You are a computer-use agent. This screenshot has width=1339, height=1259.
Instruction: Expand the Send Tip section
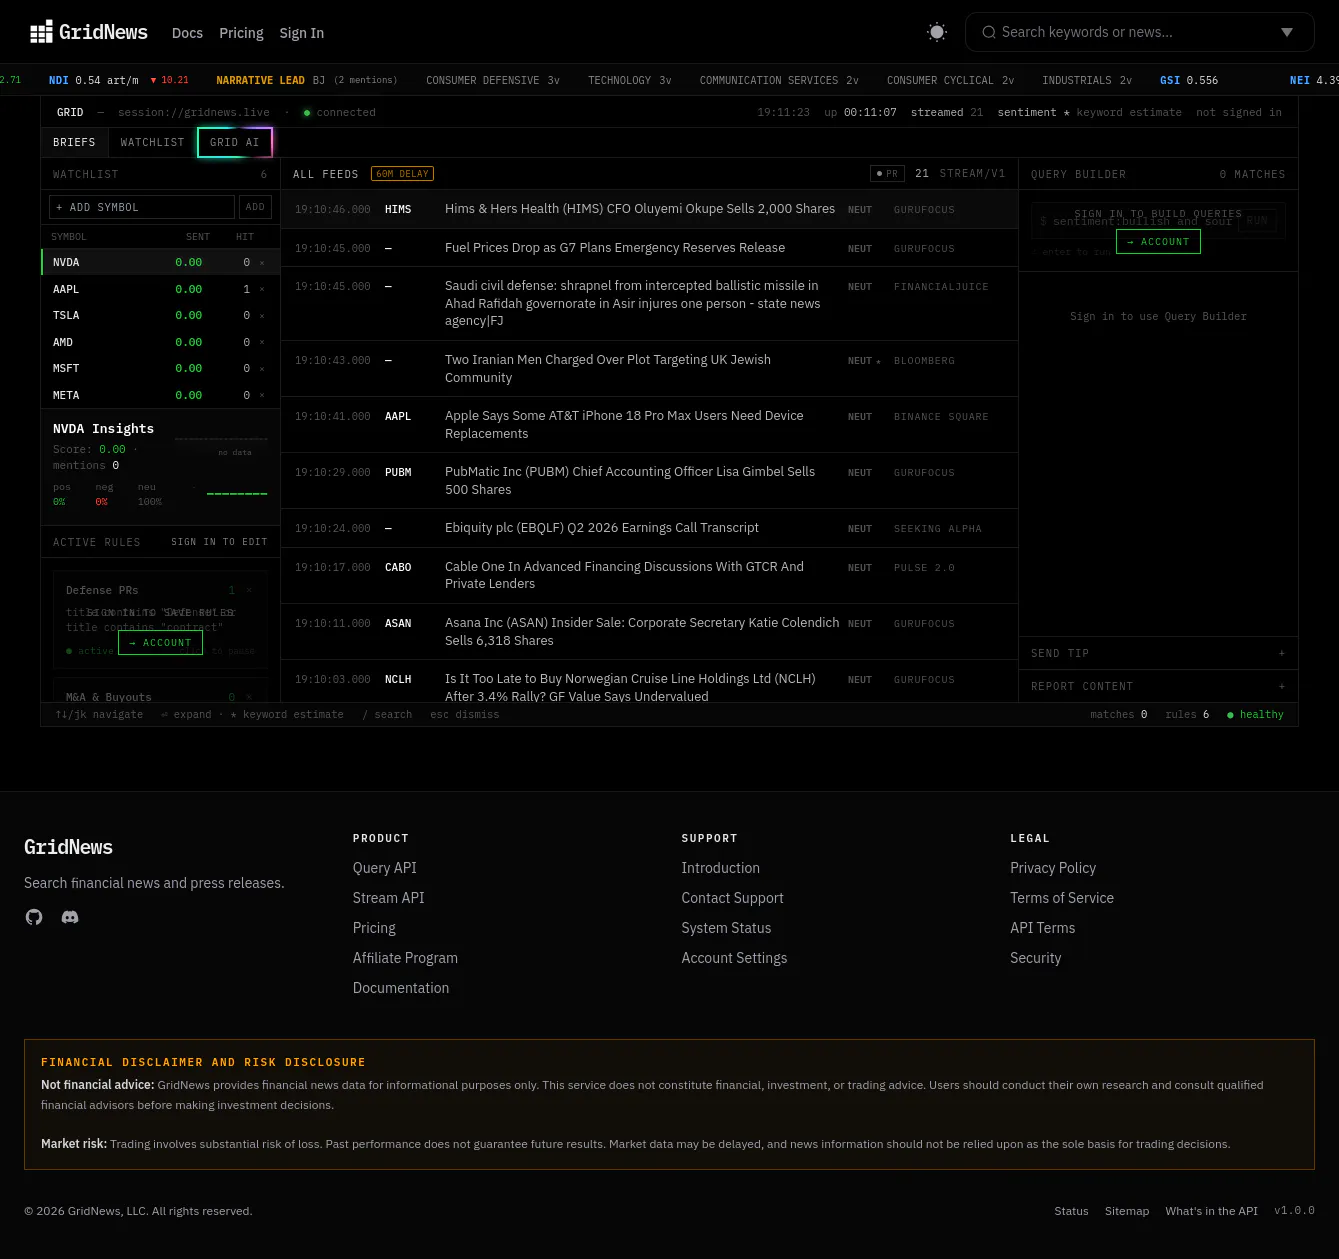point(1158,653)
